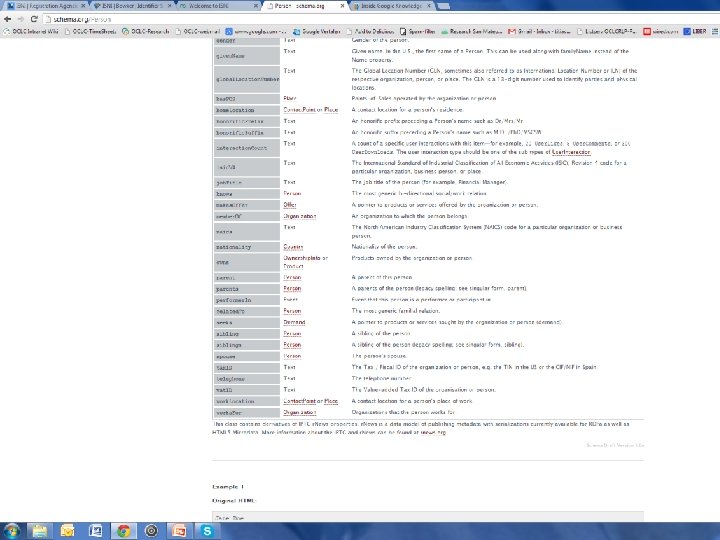Image resolution: width=720 pixels, height=540 pixels.
Task: Click the Place link in homeLocation row
Action: pos(331,110)
